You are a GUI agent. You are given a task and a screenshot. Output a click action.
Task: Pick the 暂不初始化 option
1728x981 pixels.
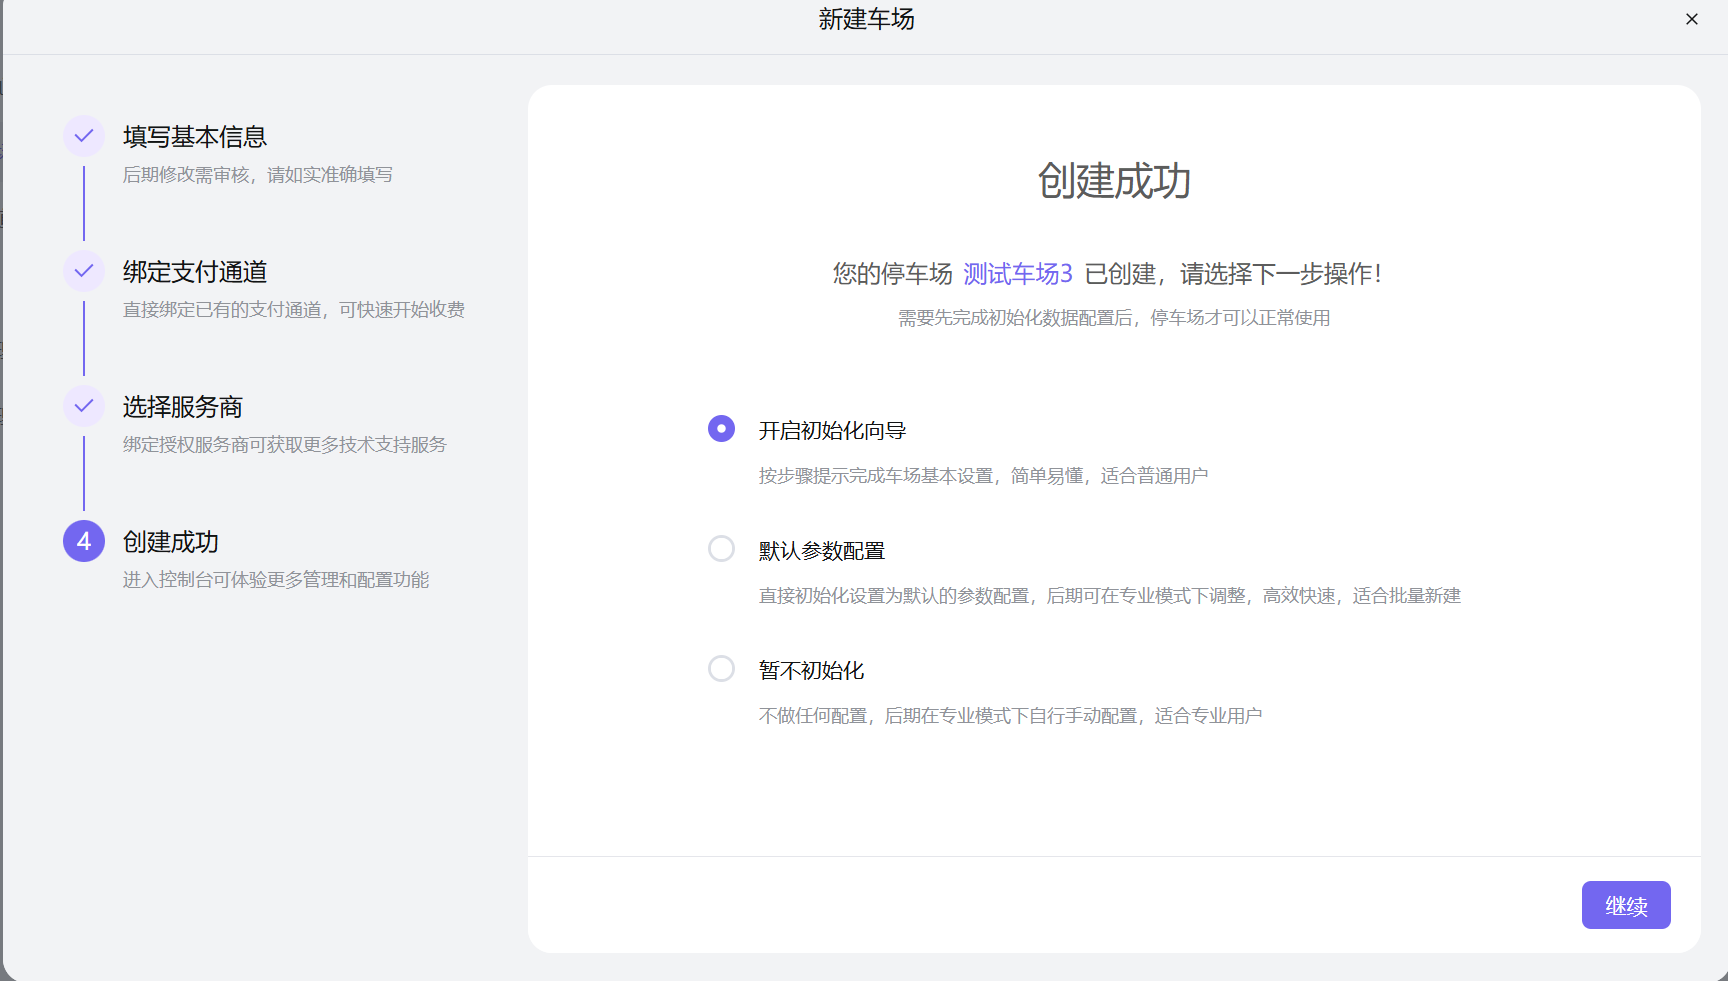pos(721,668)
